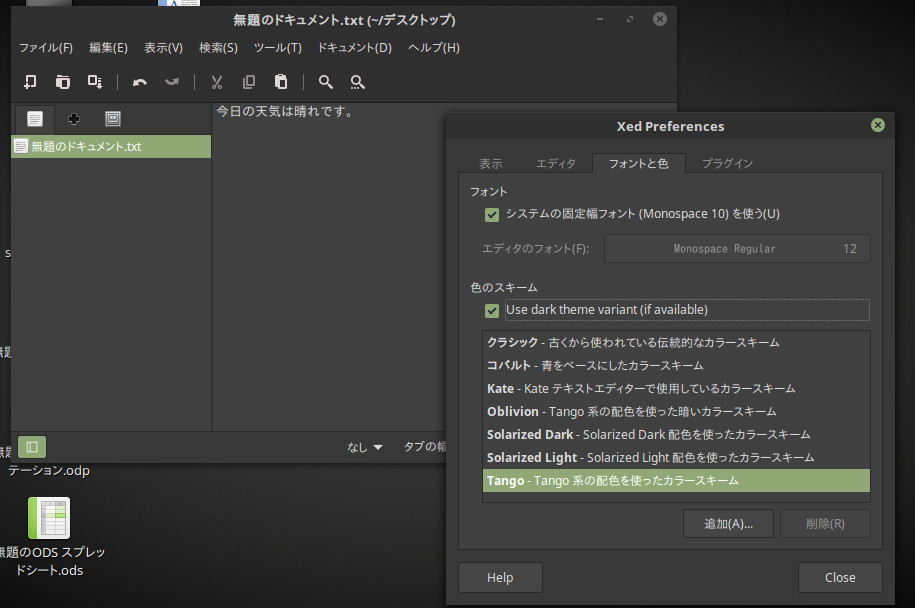Open 表示(V) menu
Image resolution: width=915 pixels, height=608 pixels.
pyautogui.click(x=163, y=48)
